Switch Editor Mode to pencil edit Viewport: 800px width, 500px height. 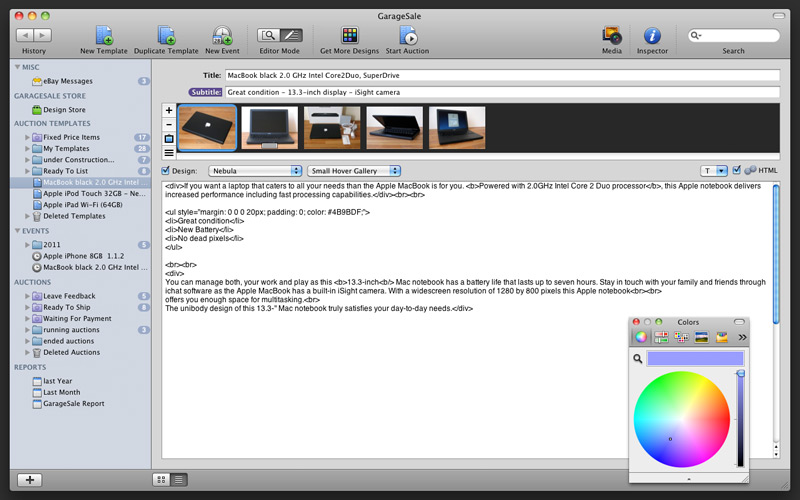tap(291, 35)
